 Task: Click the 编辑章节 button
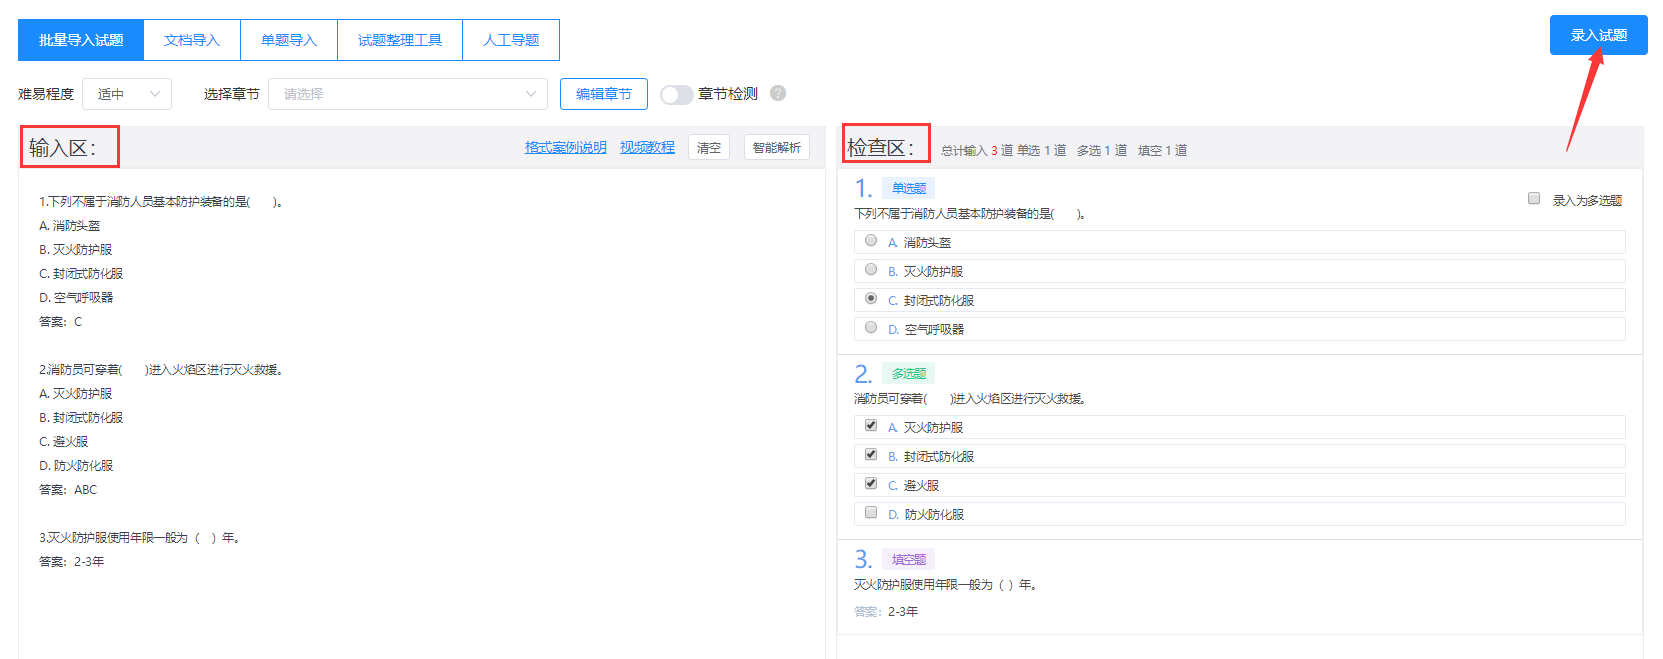pos(604,94)
